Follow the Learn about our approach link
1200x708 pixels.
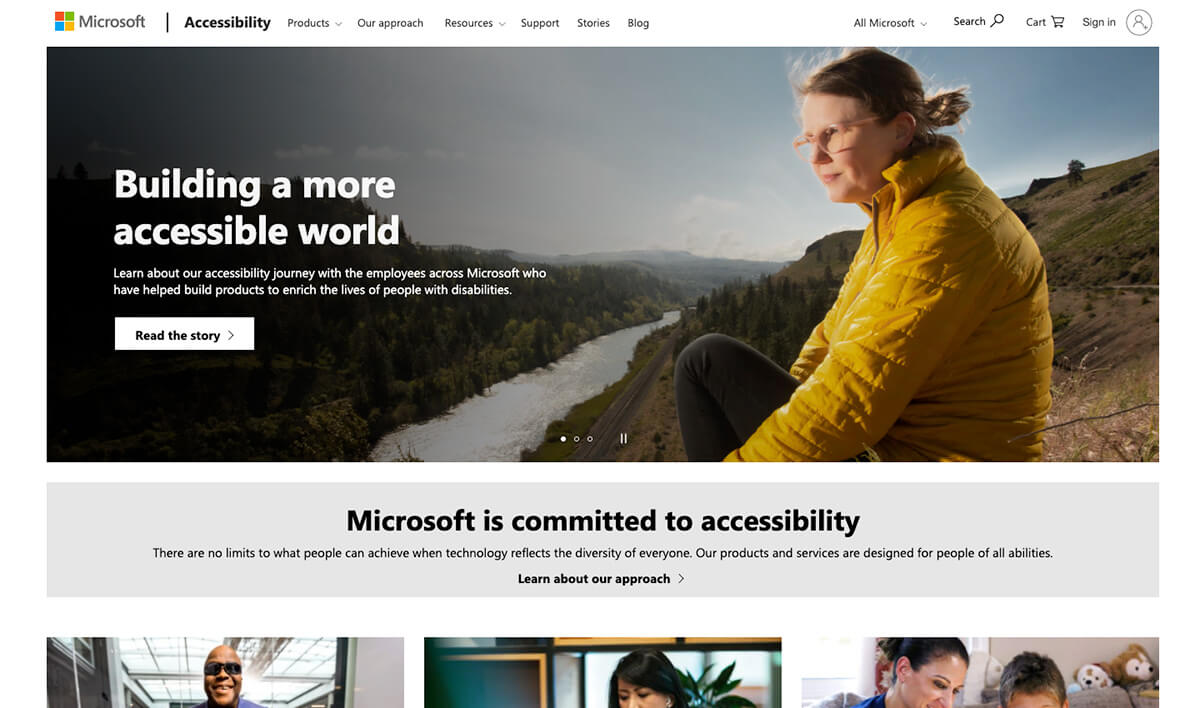pos(601,579)
